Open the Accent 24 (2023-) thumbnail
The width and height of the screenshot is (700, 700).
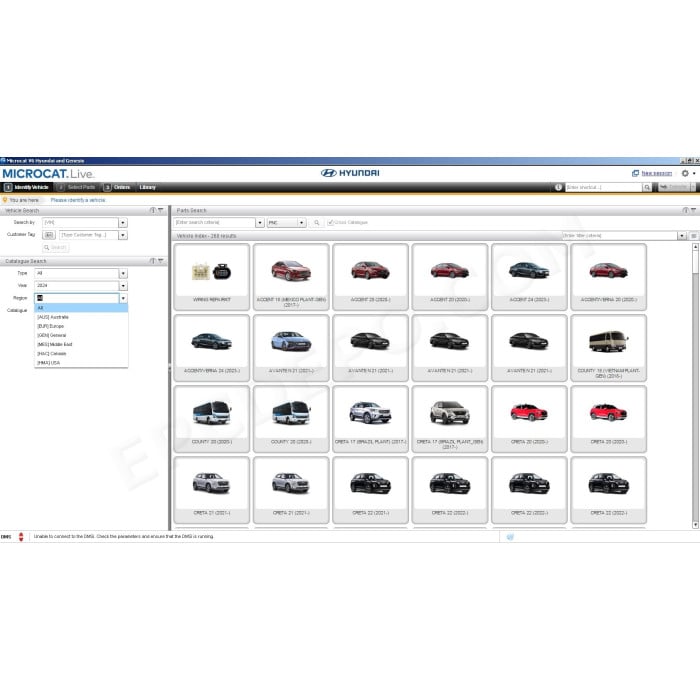click(529, 277)
